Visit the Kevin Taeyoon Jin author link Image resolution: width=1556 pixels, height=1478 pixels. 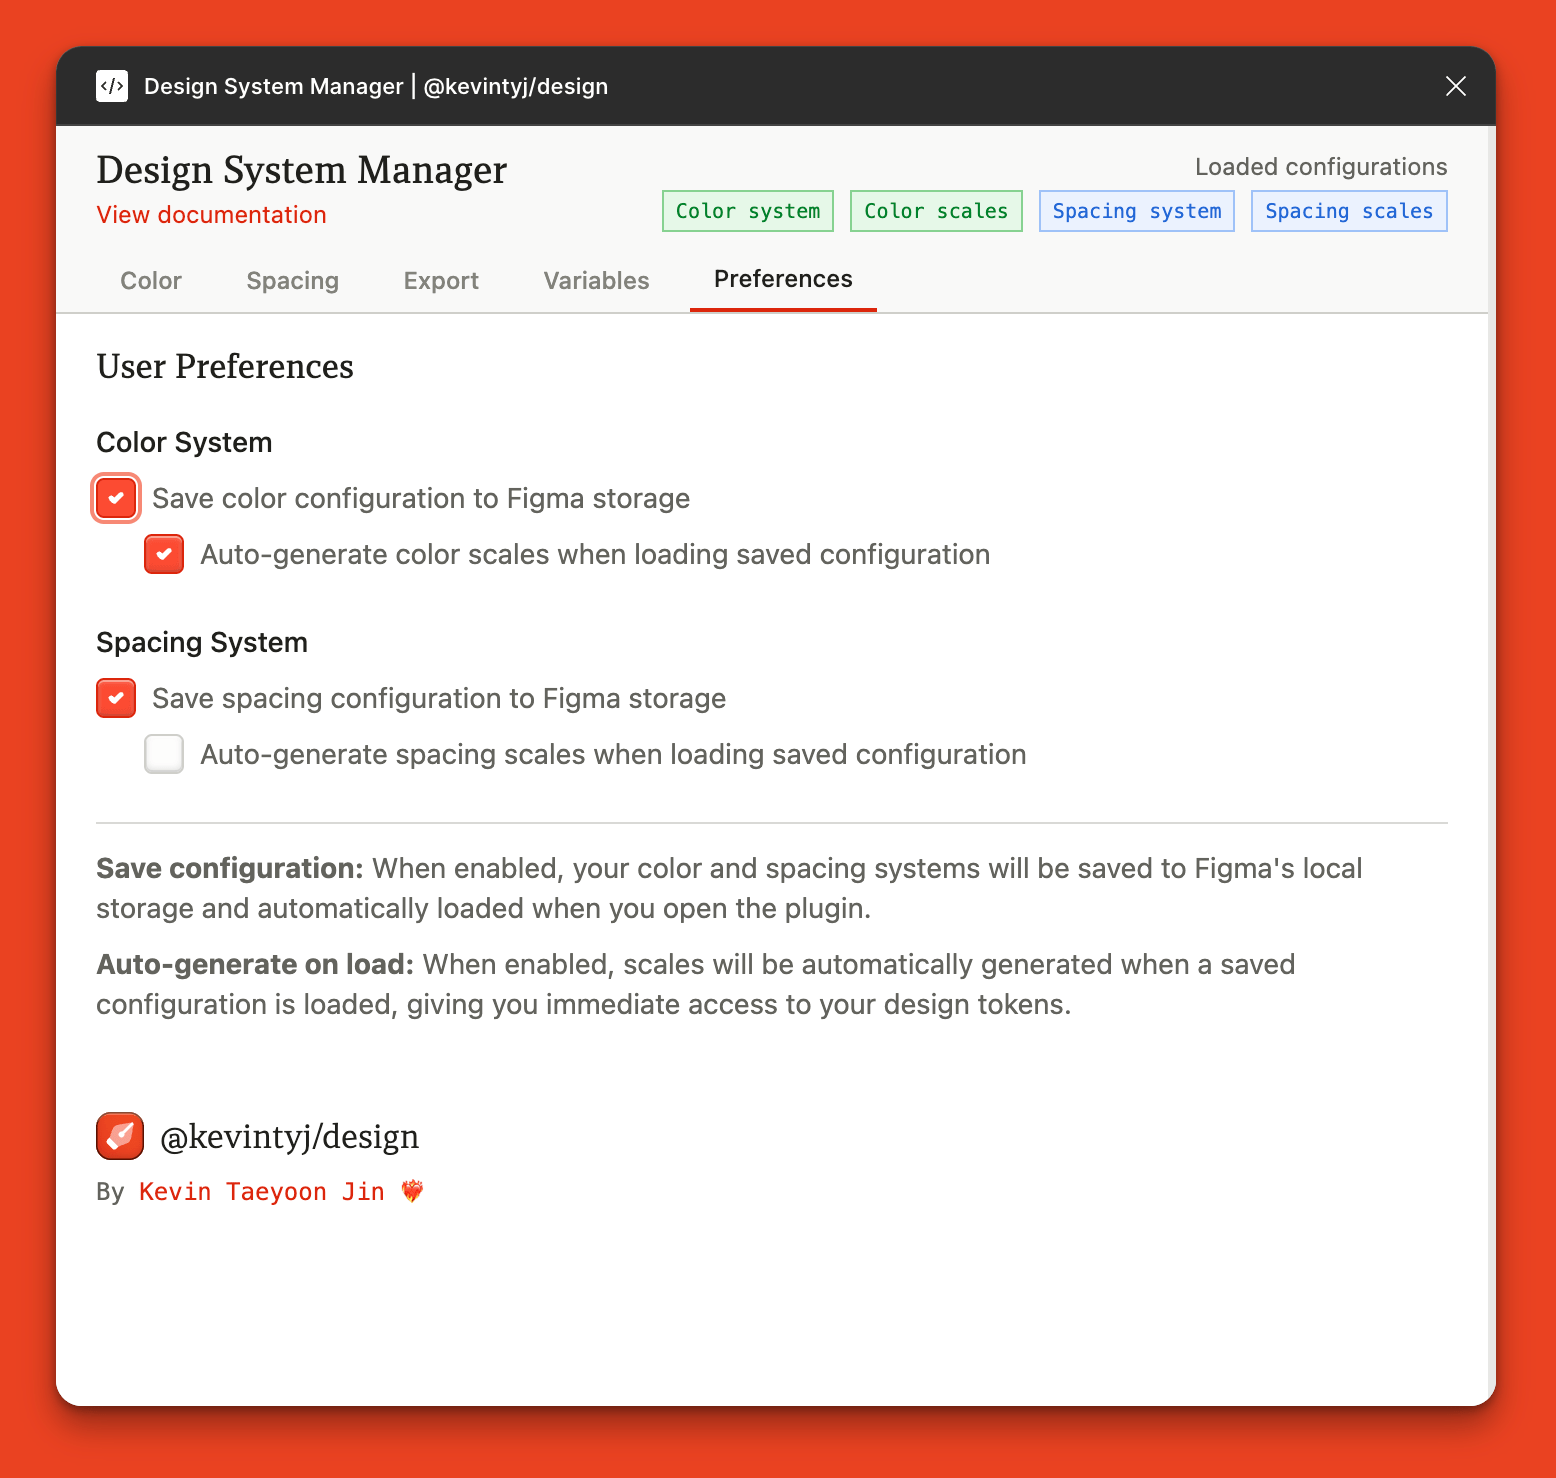[x=261, y=1192]
